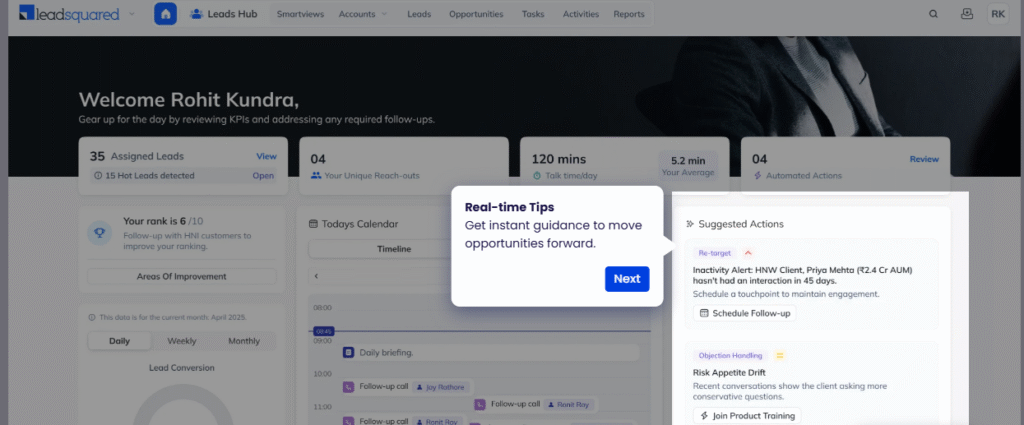The width and height of the screenshot is (1024, 425).
Task: Open Areas Of Improvement button
Action: coord(182,276)
